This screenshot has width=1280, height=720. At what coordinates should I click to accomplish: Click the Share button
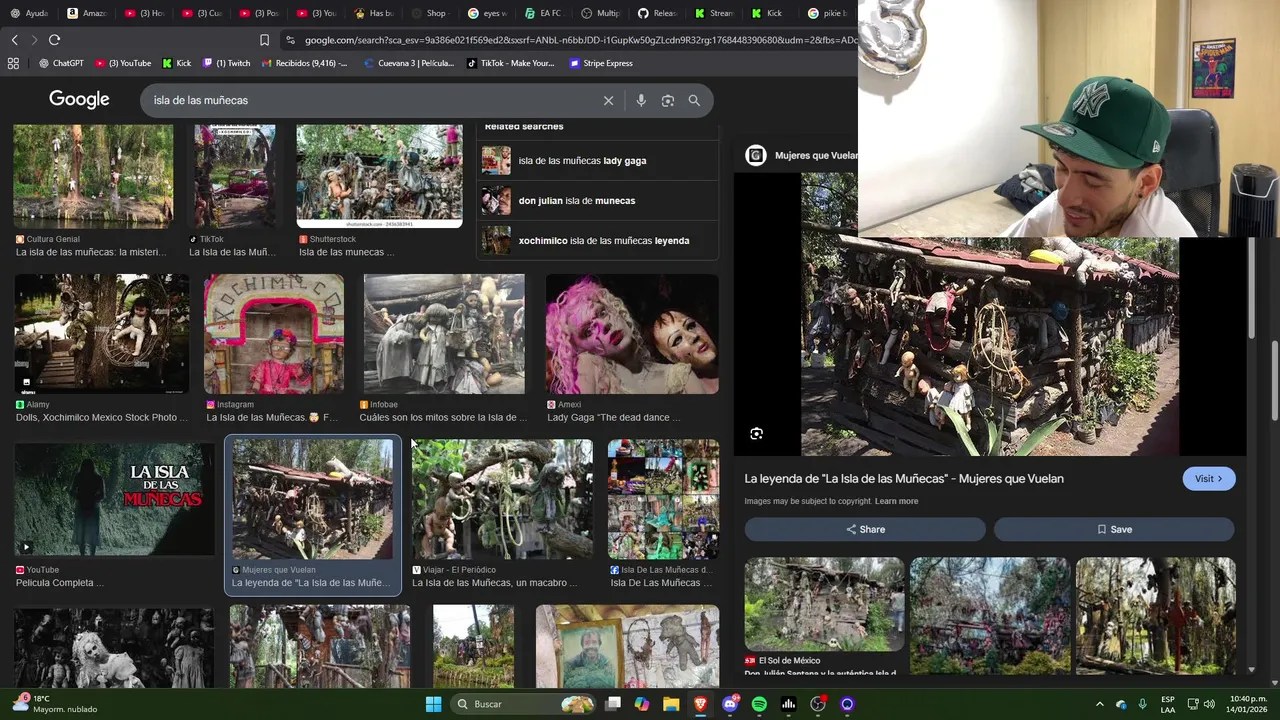tap(865, 529)
